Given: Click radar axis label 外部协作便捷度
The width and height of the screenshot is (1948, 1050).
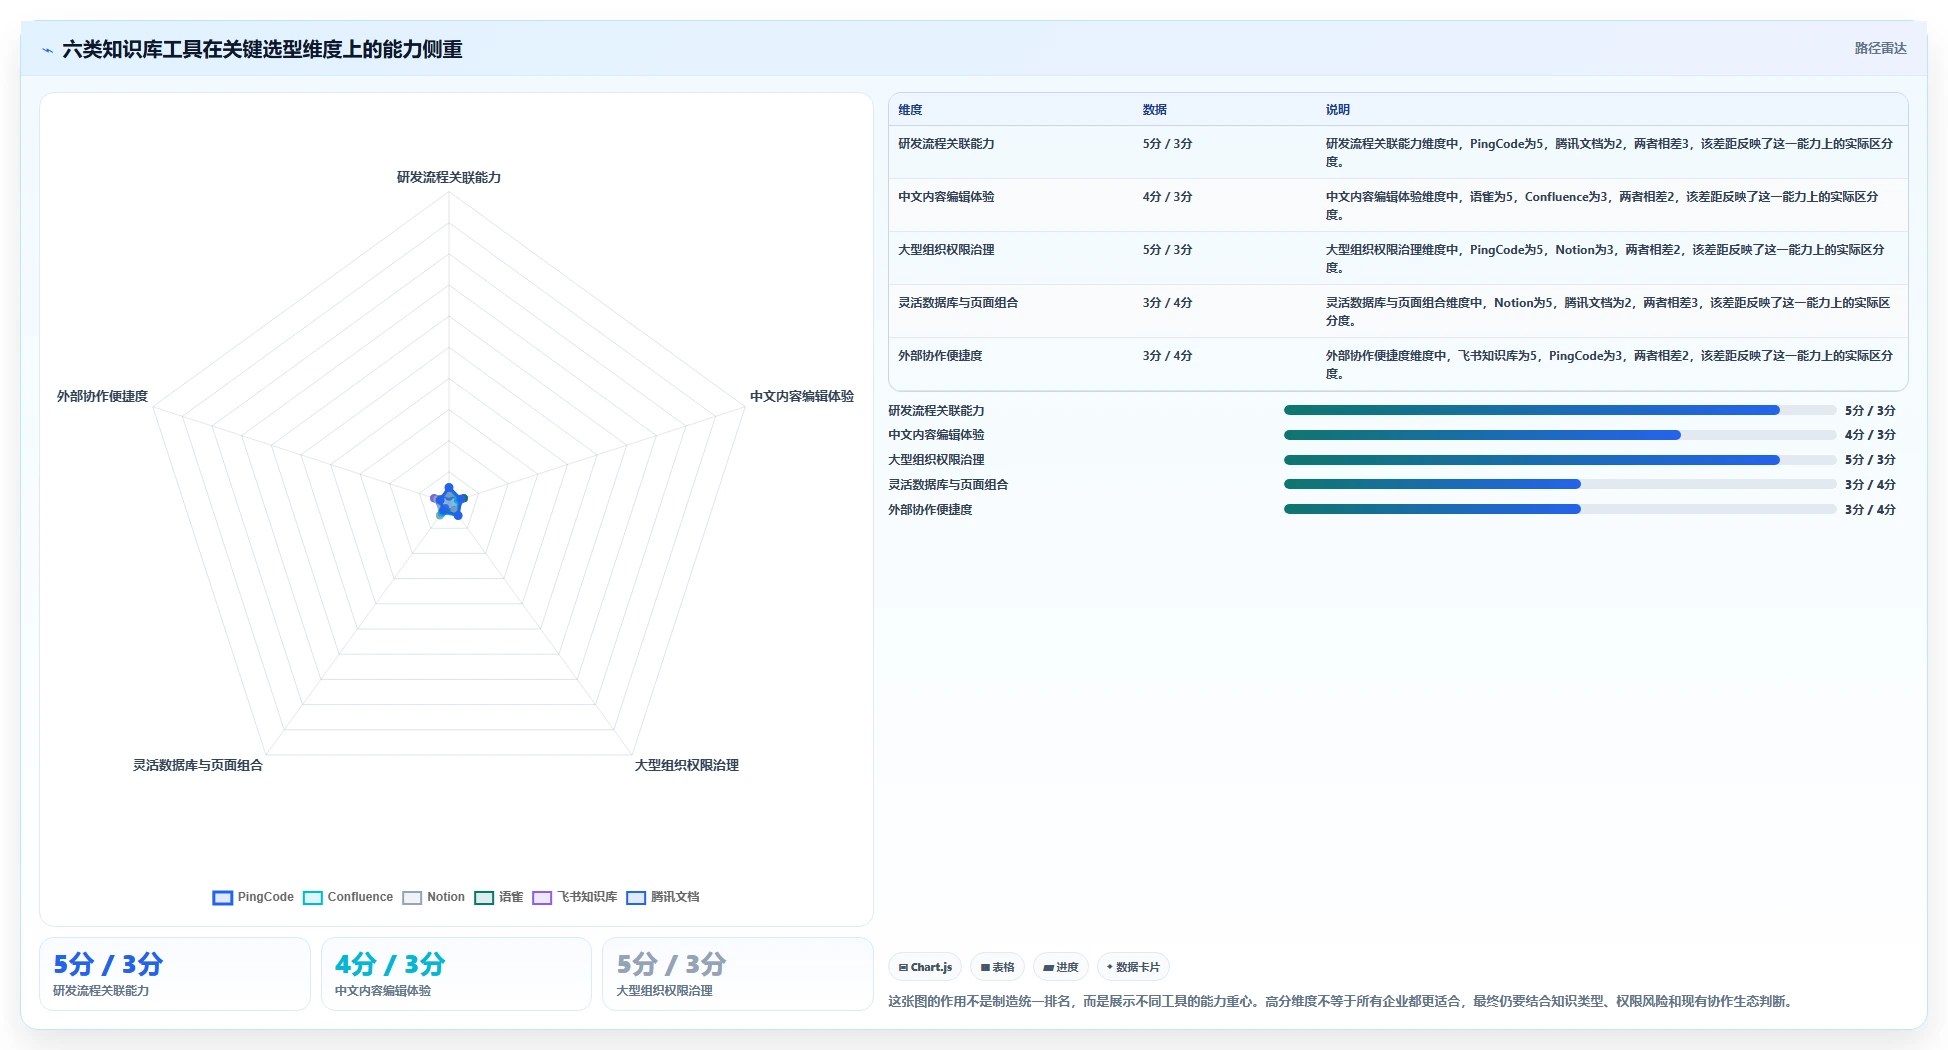Looking at the screenshot, I should click(102, 396).
